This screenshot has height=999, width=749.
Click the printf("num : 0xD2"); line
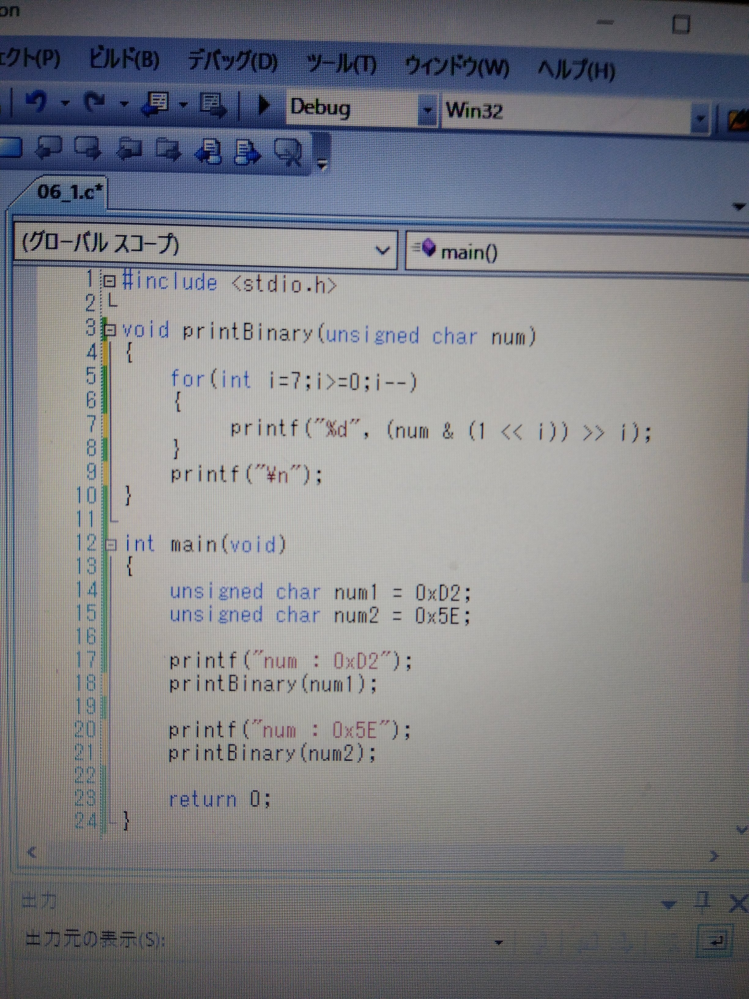(290, 661)
